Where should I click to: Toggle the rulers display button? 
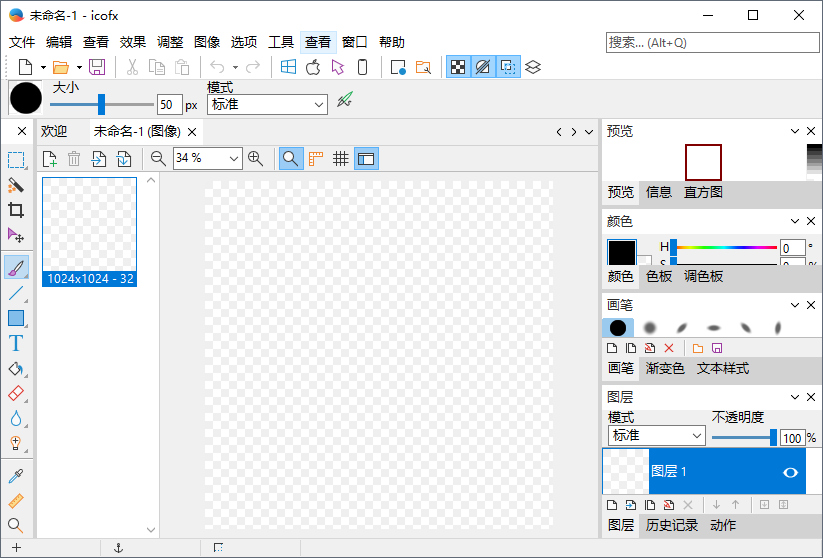315,159
